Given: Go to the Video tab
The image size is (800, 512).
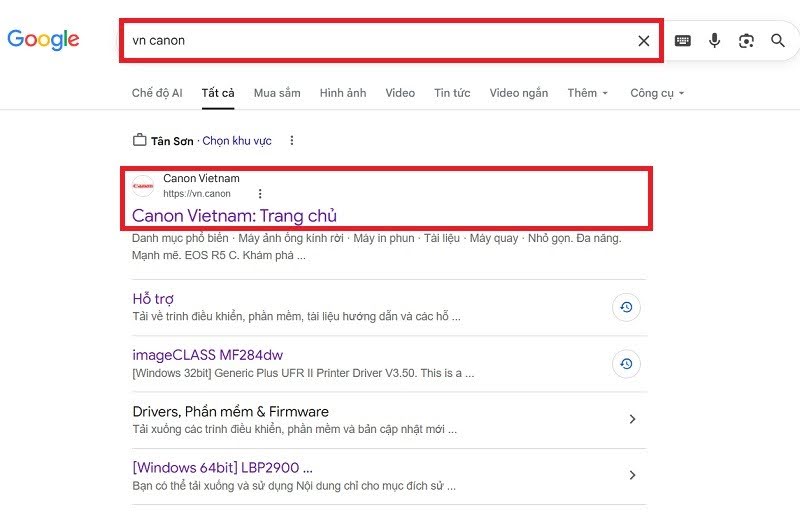Looking at the screenshot, I should click(400, 93).
